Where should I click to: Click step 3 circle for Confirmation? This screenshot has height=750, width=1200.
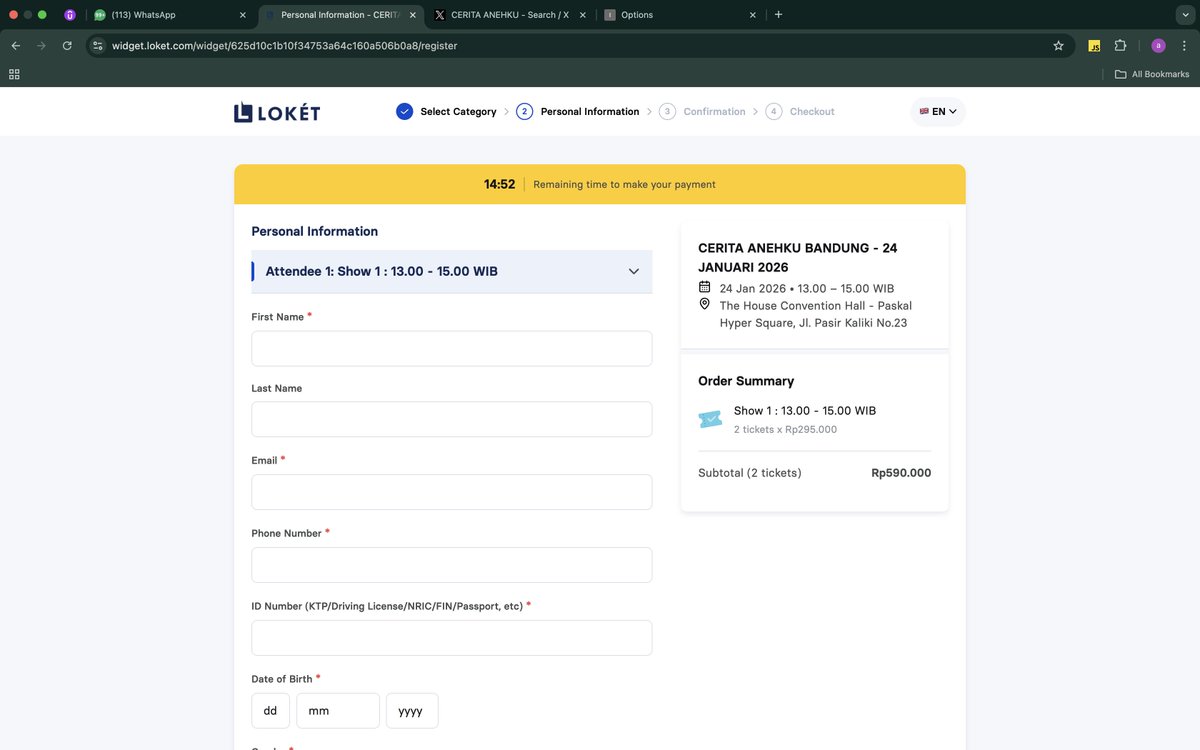click(667, 112)
